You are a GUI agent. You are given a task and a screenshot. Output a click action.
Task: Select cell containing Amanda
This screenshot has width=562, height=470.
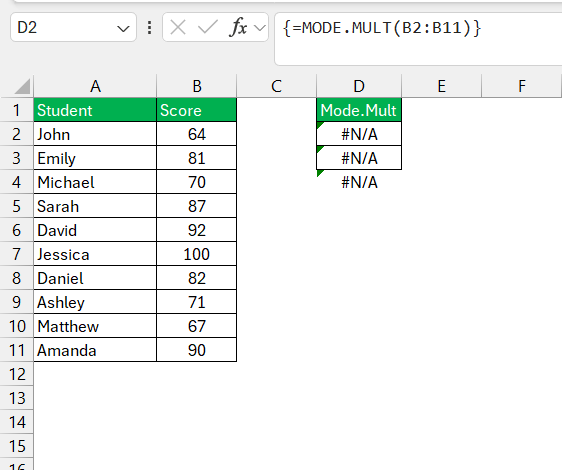click(x=95, y=350)
